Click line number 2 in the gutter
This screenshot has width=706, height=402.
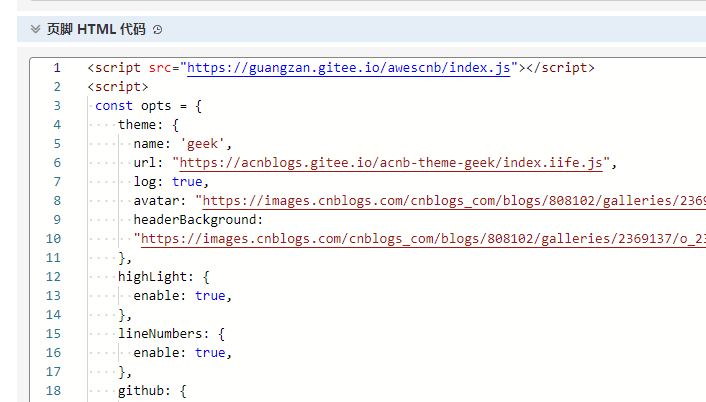click(57, 87)
